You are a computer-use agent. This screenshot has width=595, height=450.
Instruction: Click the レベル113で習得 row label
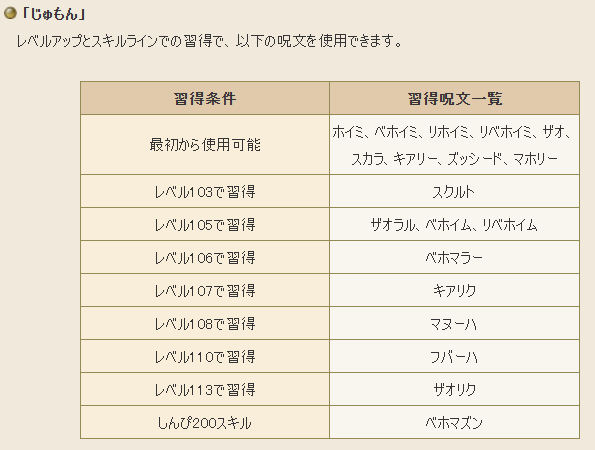click(x=205, y=389)
